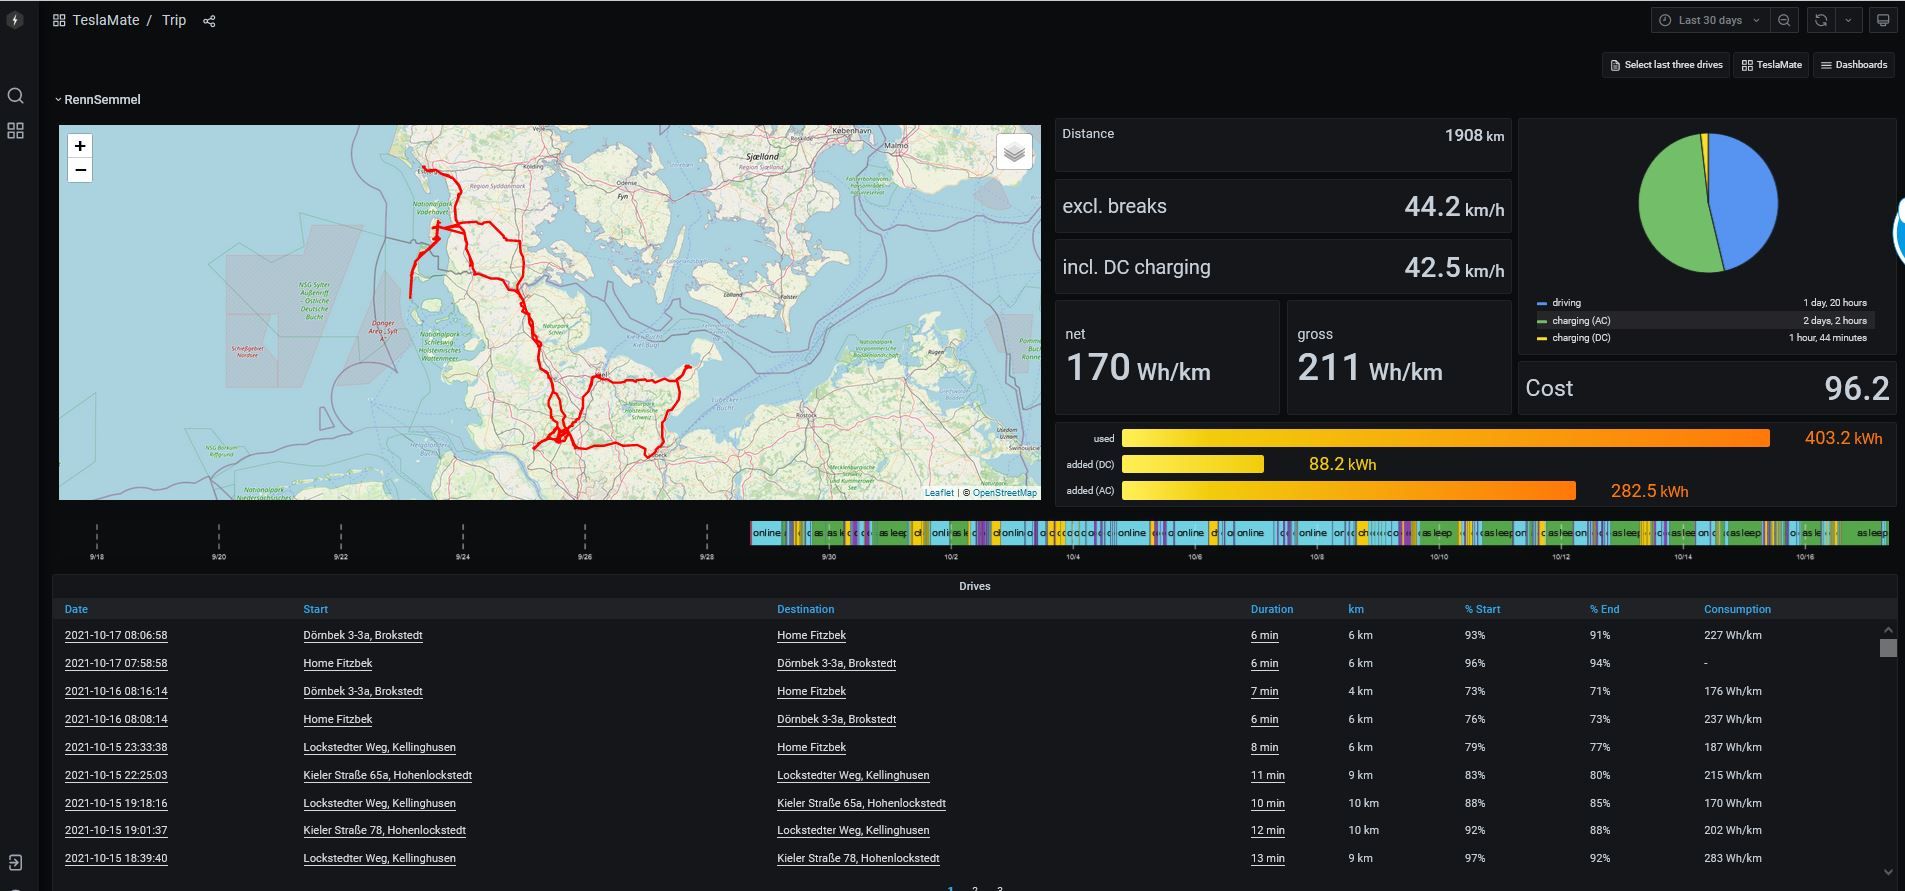Image resolution: width=1905 pixels, height=891 pixels.
Task: Open the dashboards grid icon in sidebar
Action: click(15, 131)
